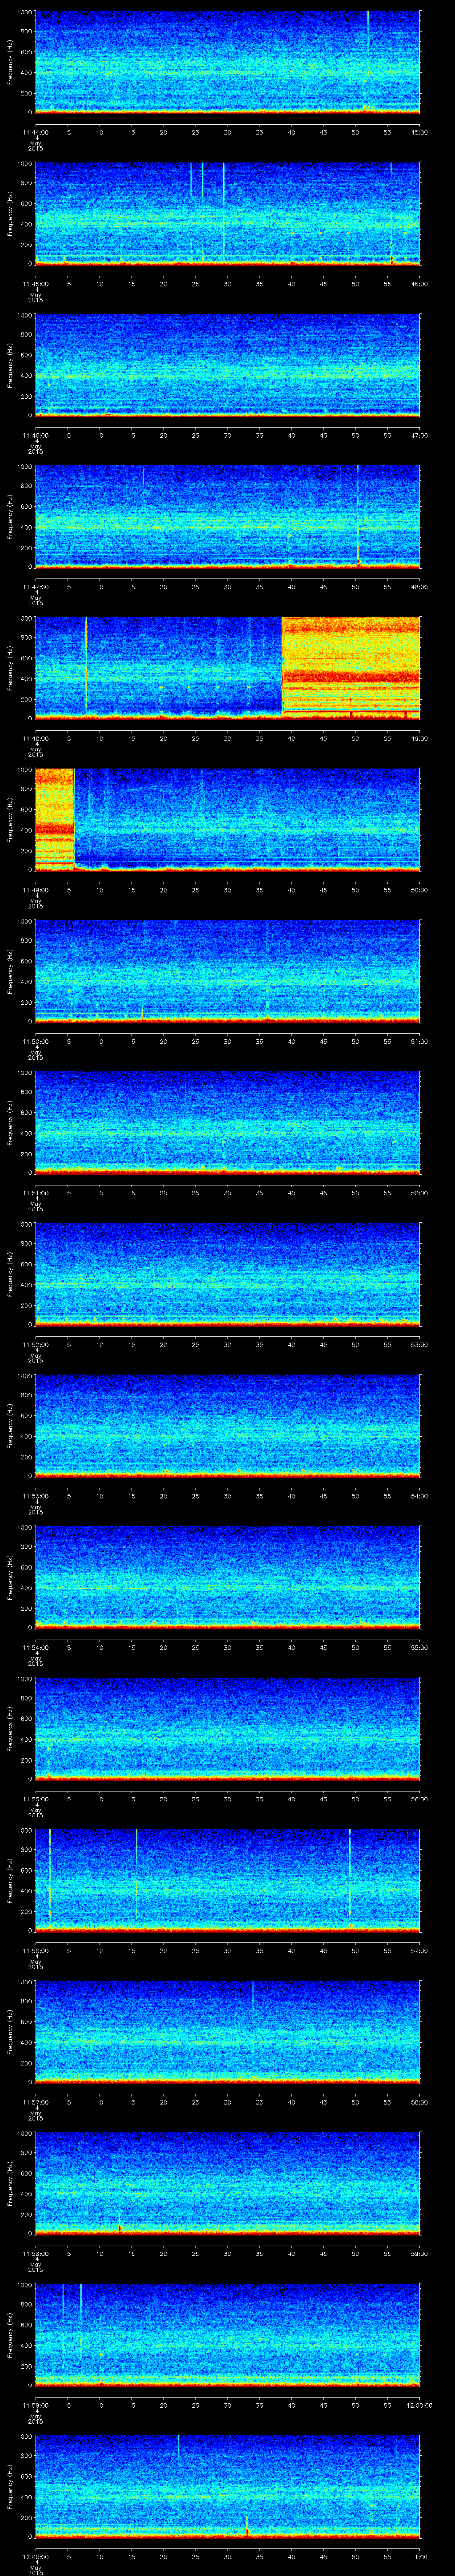Select the spectrogram starting at 11:45:00
Viewport: 455px width, 2576px height.
(227, 213)
